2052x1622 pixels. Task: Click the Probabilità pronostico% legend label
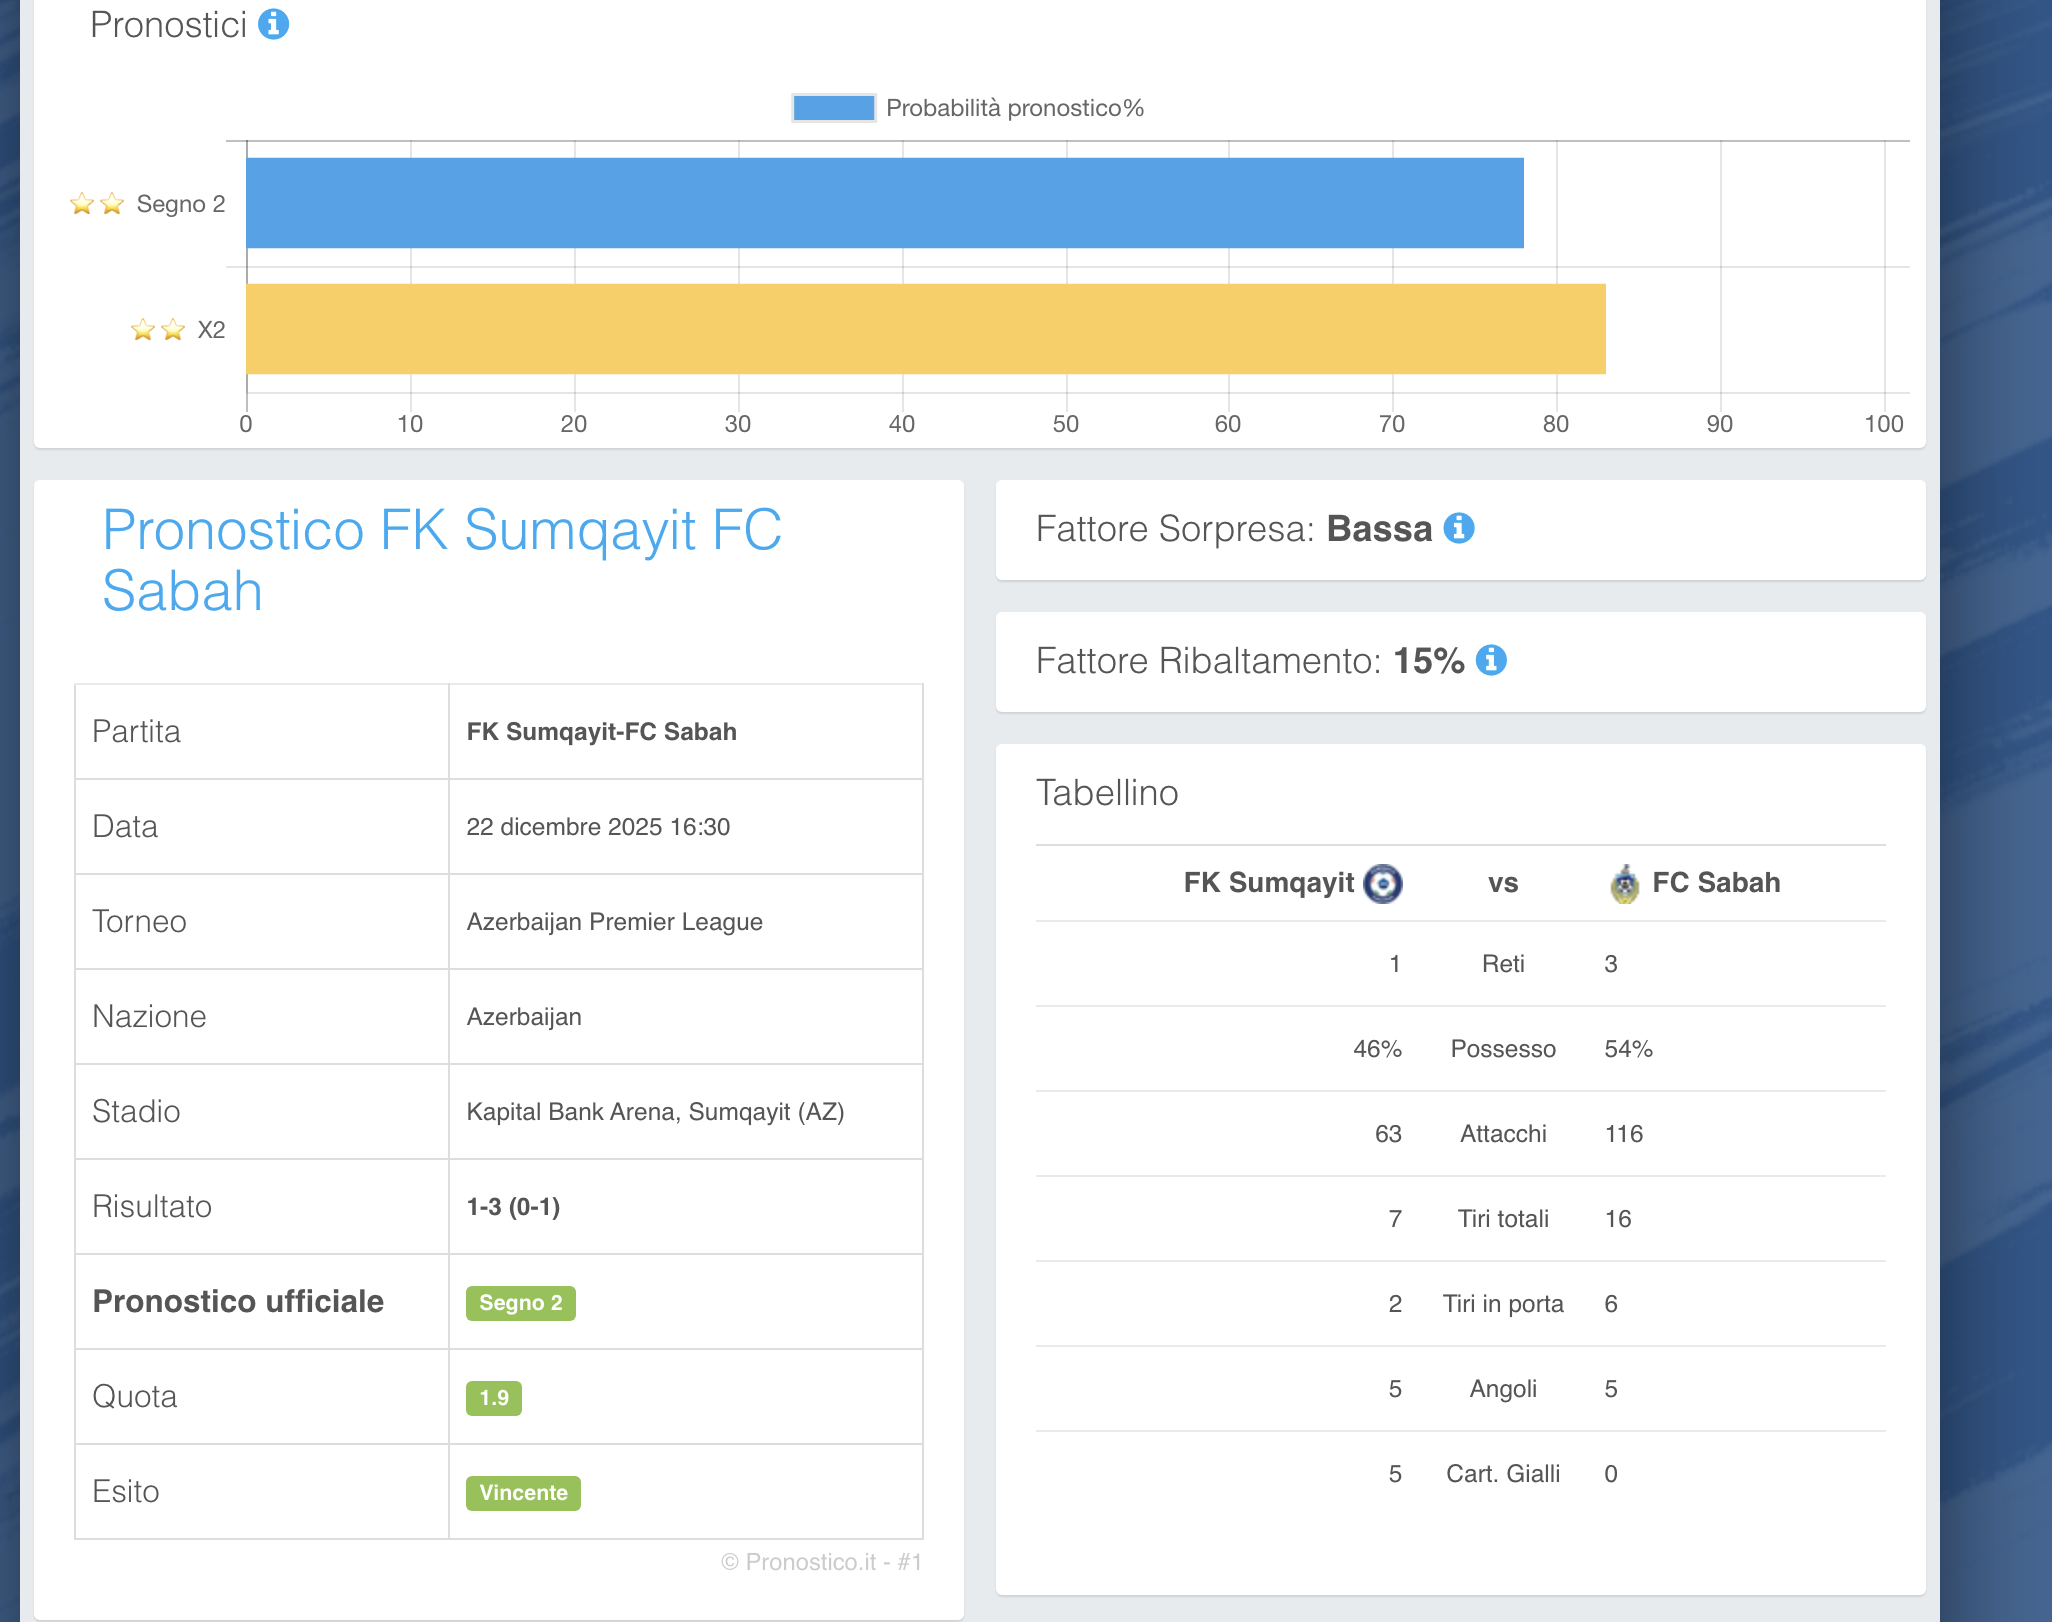coord(1014,108)
